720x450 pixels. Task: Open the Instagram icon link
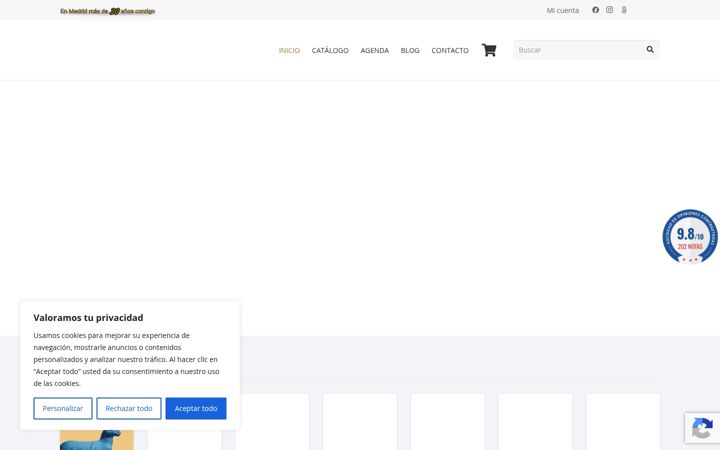pos(609,10)
